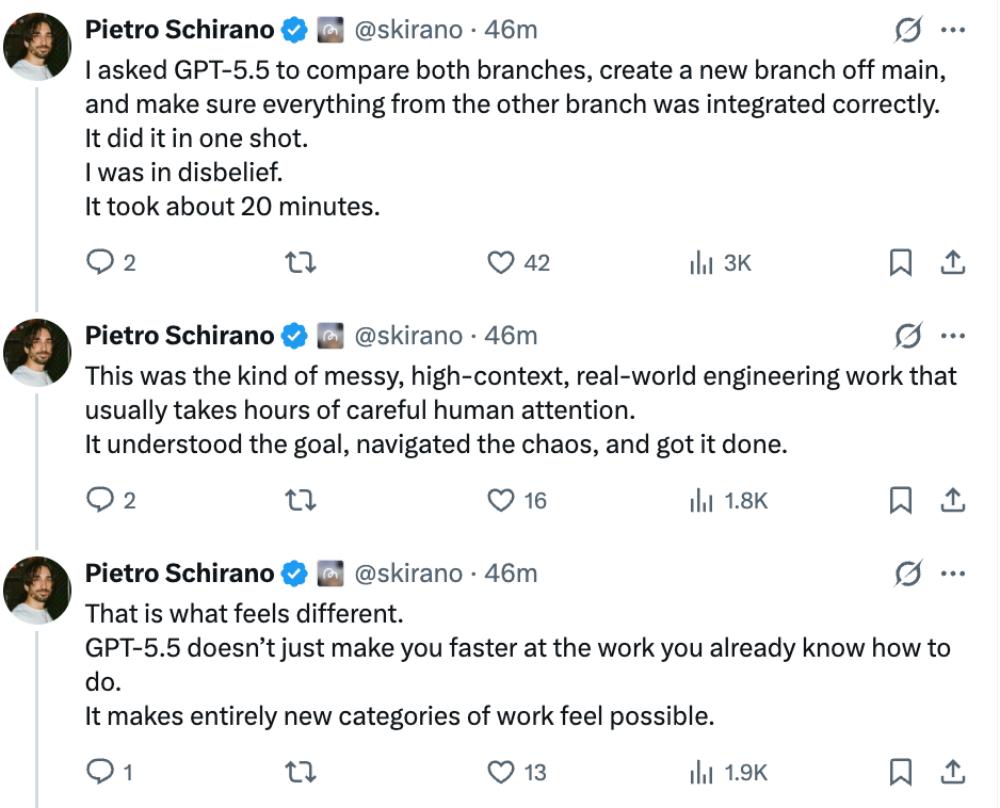
Task: Like the tweet with 42 likes
Action: coord(500,263)
